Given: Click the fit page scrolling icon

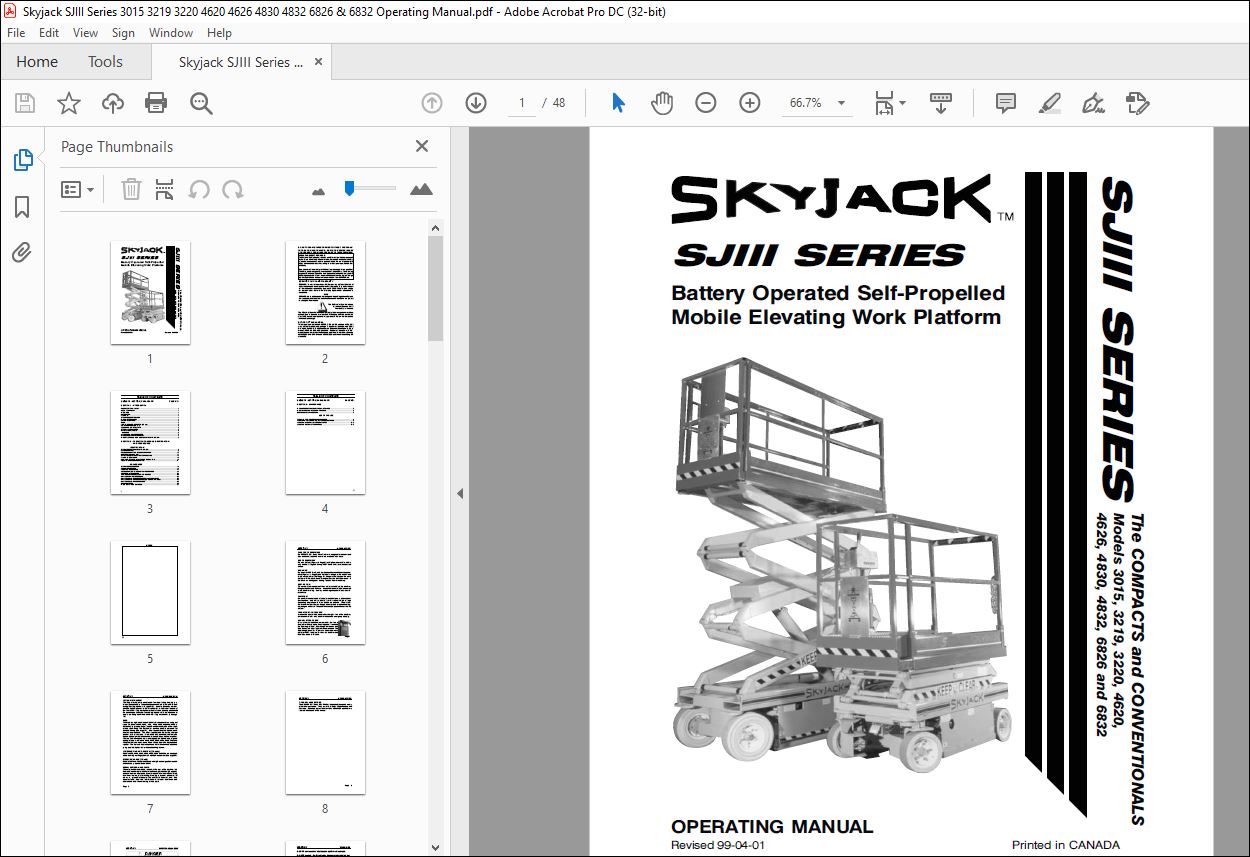Looking at the screenshot, I should point(884,102).
